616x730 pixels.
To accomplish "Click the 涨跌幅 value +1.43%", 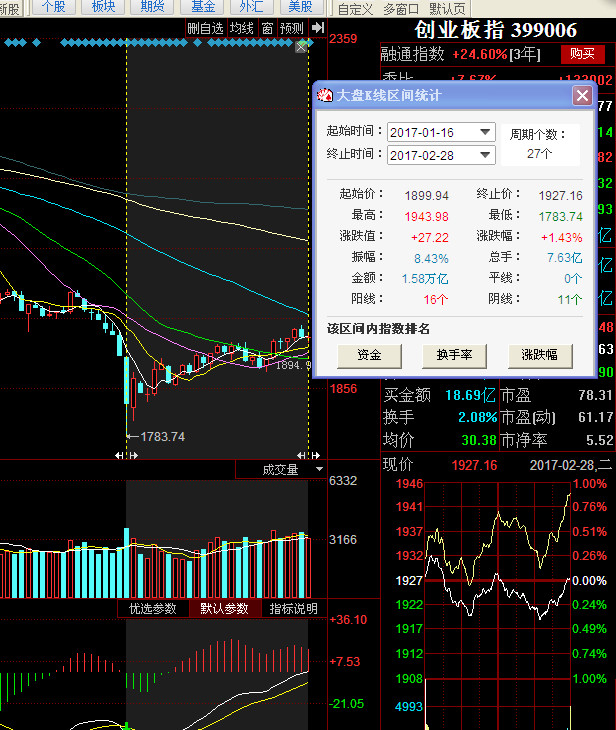I will pyautogui.click(x=562, y=237).
